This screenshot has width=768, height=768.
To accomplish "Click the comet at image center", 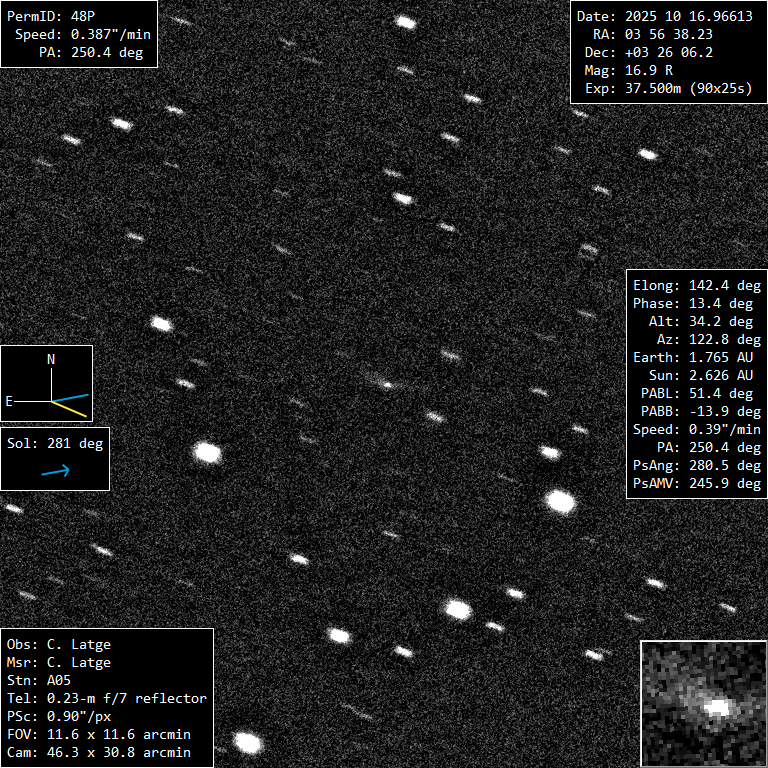I will (386, 384).
